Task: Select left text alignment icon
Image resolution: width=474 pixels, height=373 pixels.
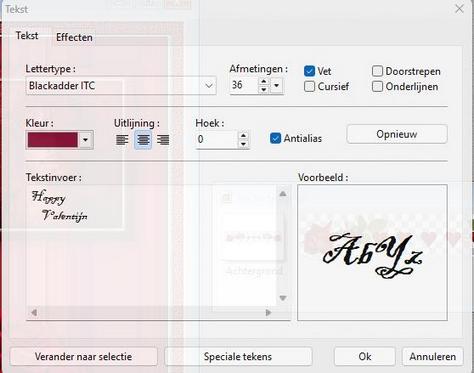Action: (x=122, y=140)
